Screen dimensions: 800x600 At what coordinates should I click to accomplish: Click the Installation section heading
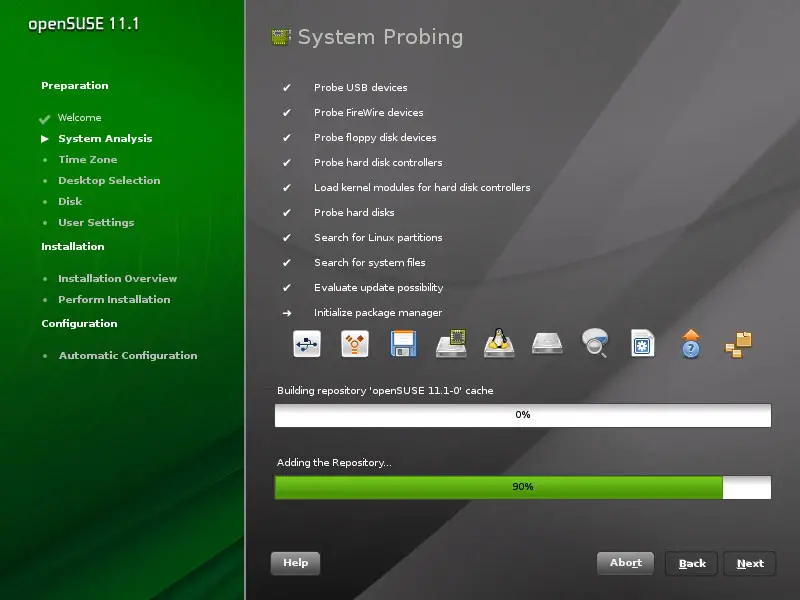[73, 246]
